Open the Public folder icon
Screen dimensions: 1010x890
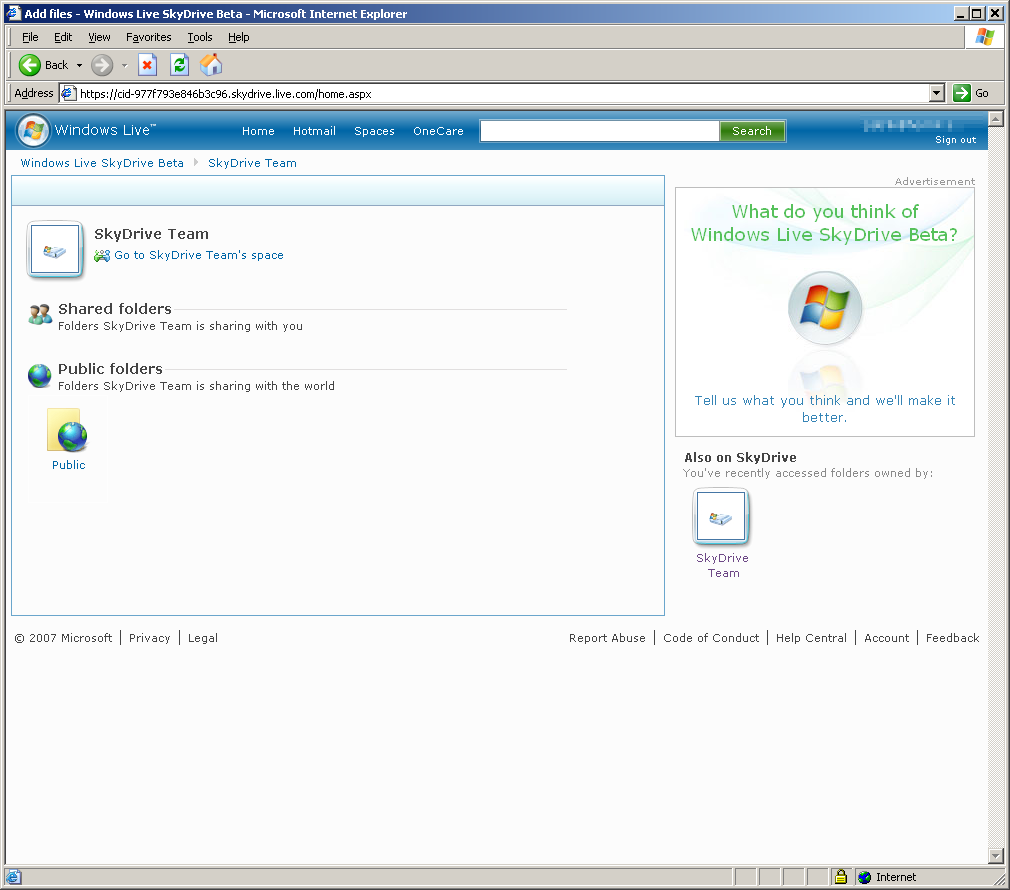pyautogui.click(x=67, y=430)
